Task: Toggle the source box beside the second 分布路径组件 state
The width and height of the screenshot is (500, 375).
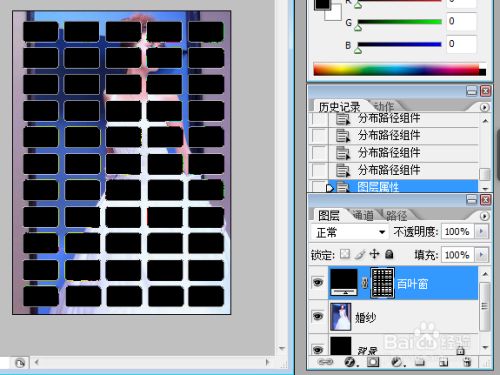Action: pos(319,135)
